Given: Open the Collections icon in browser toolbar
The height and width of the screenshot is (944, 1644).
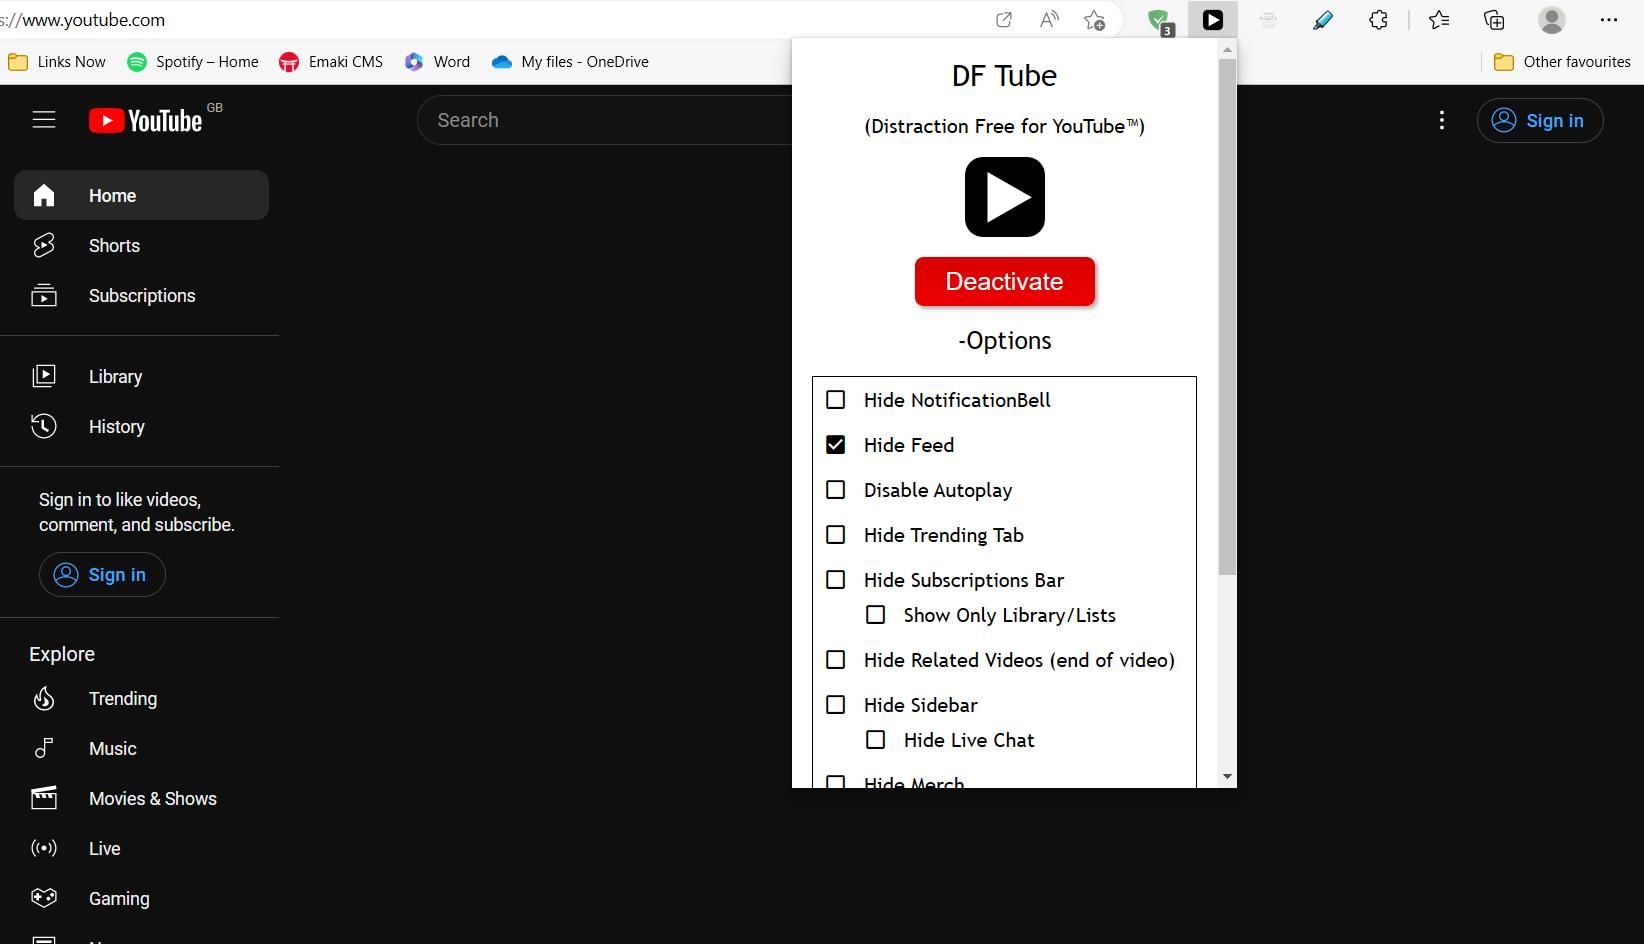Looking at the screenshot, I should point(1494,20).
